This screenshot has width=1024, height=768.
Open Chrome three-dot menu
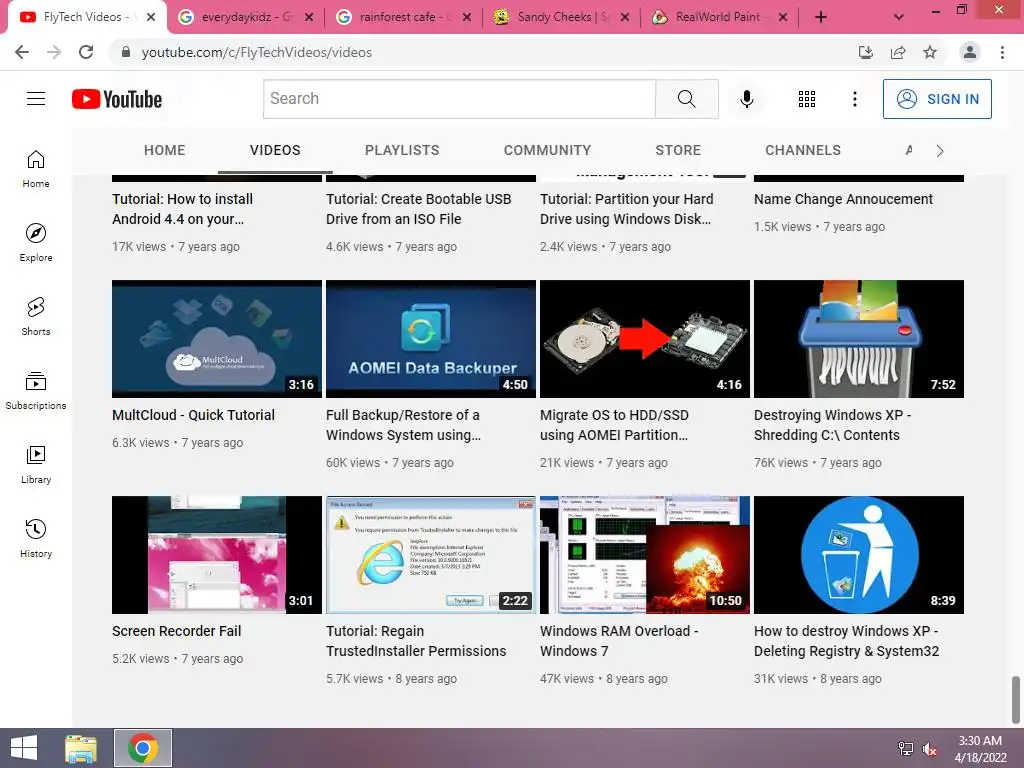[x=1002, y=52]
